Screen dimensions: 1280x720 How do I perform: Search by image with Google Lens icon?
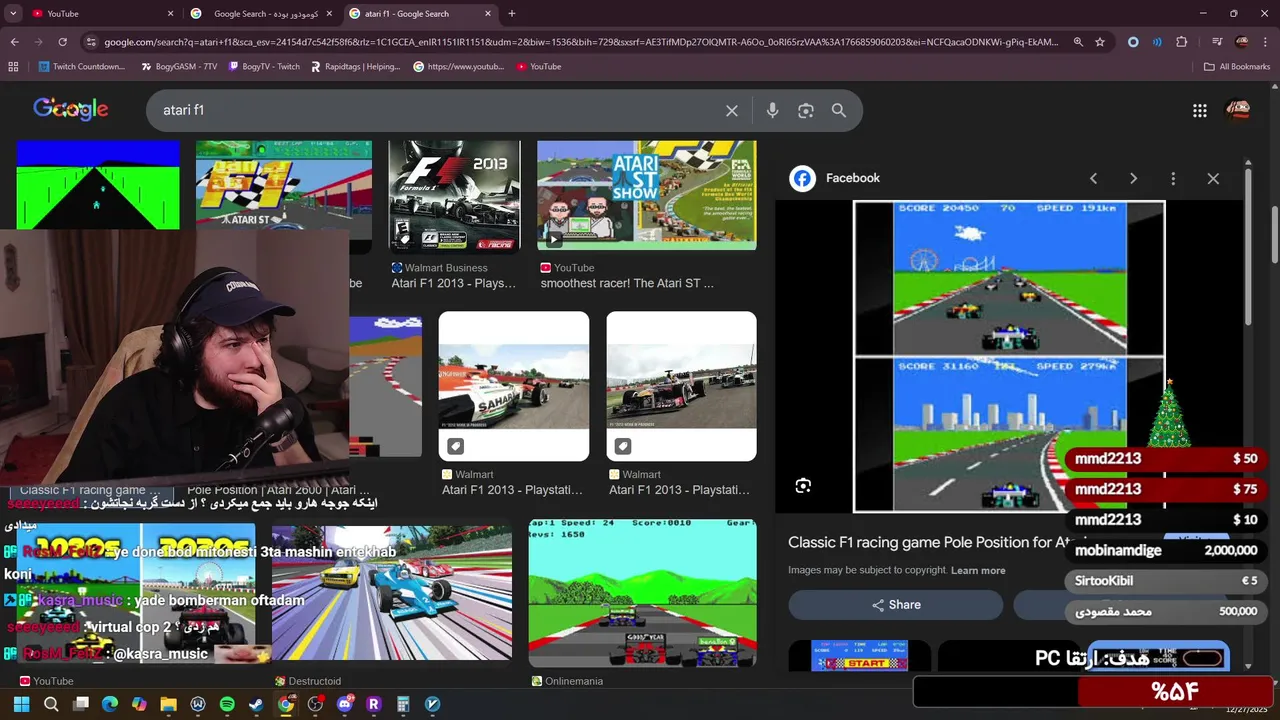tap(806, 110)
